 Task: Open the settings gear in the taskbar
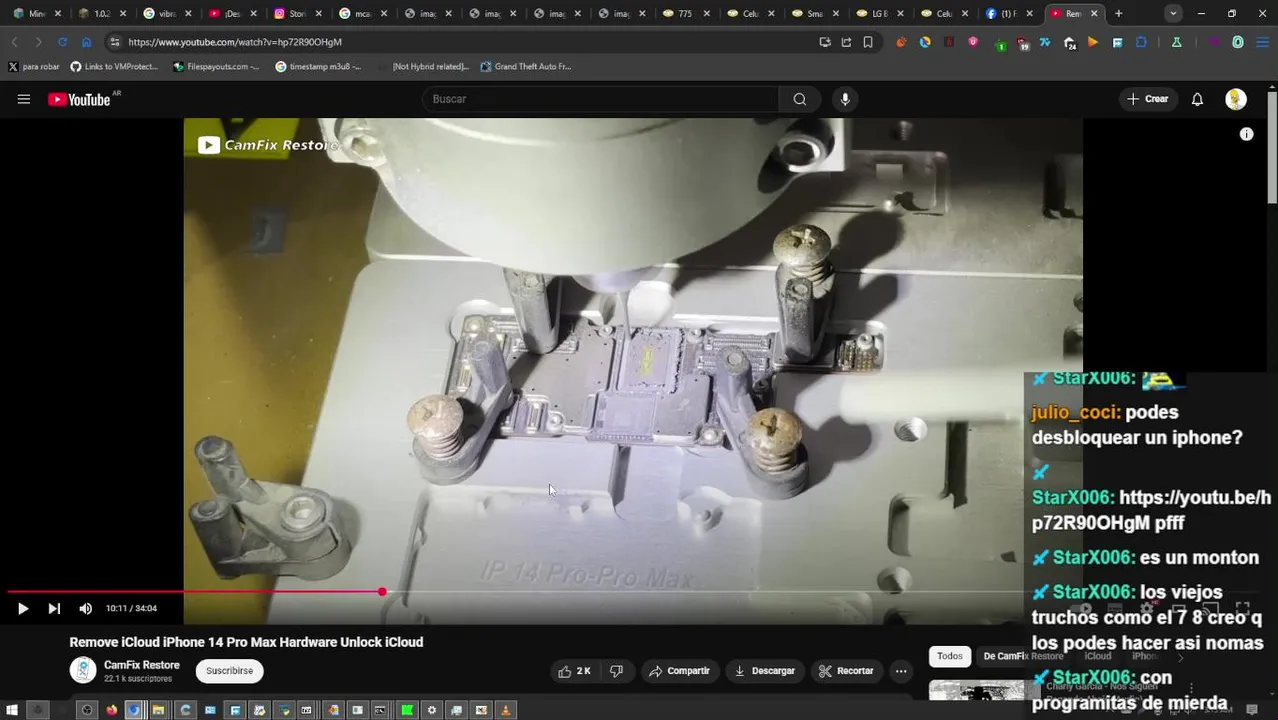coord(431,710)
